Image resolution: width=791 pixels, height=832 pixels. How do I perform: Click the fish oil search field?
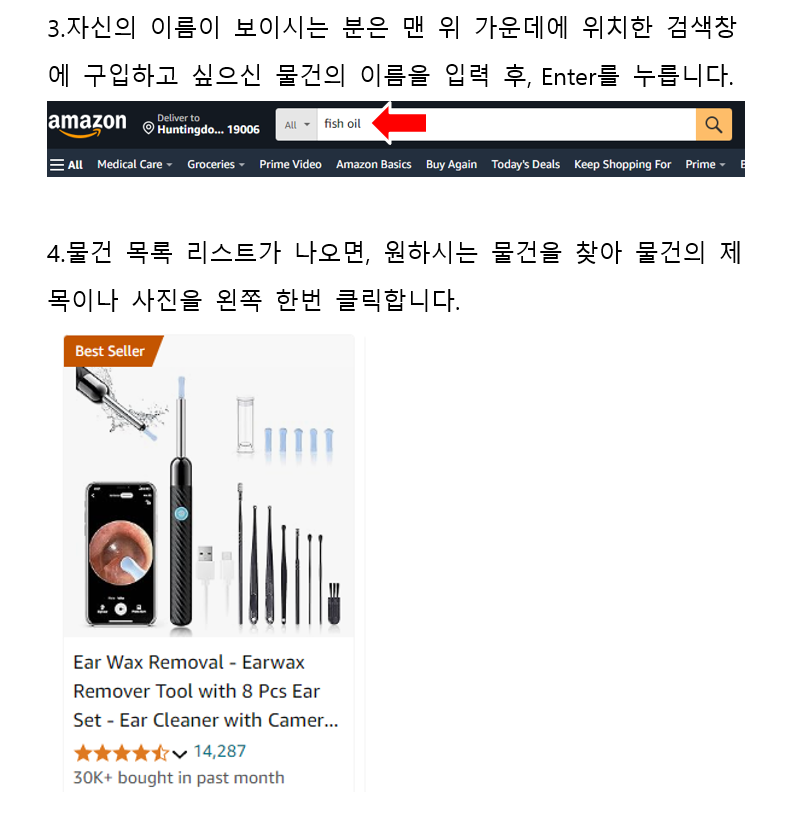point(506,125)
